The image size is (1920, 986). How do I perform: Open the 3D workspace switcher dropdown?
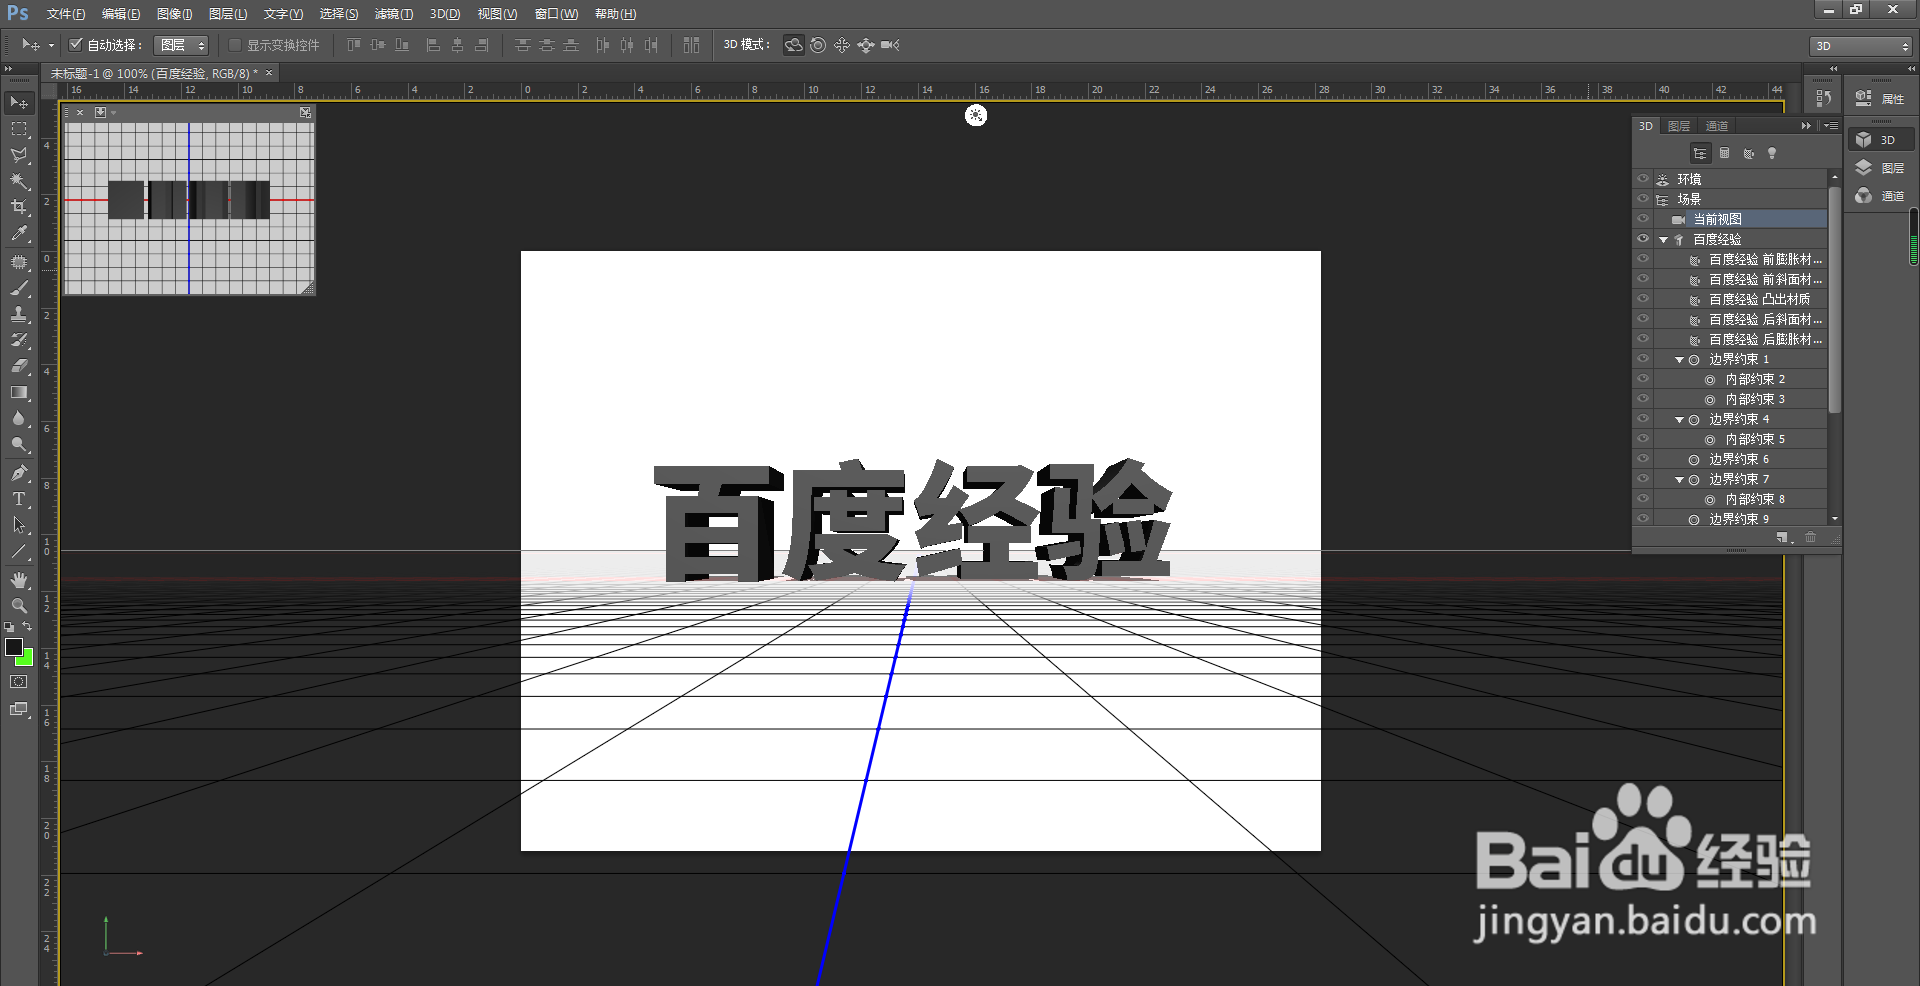[x=1861, y=46]
